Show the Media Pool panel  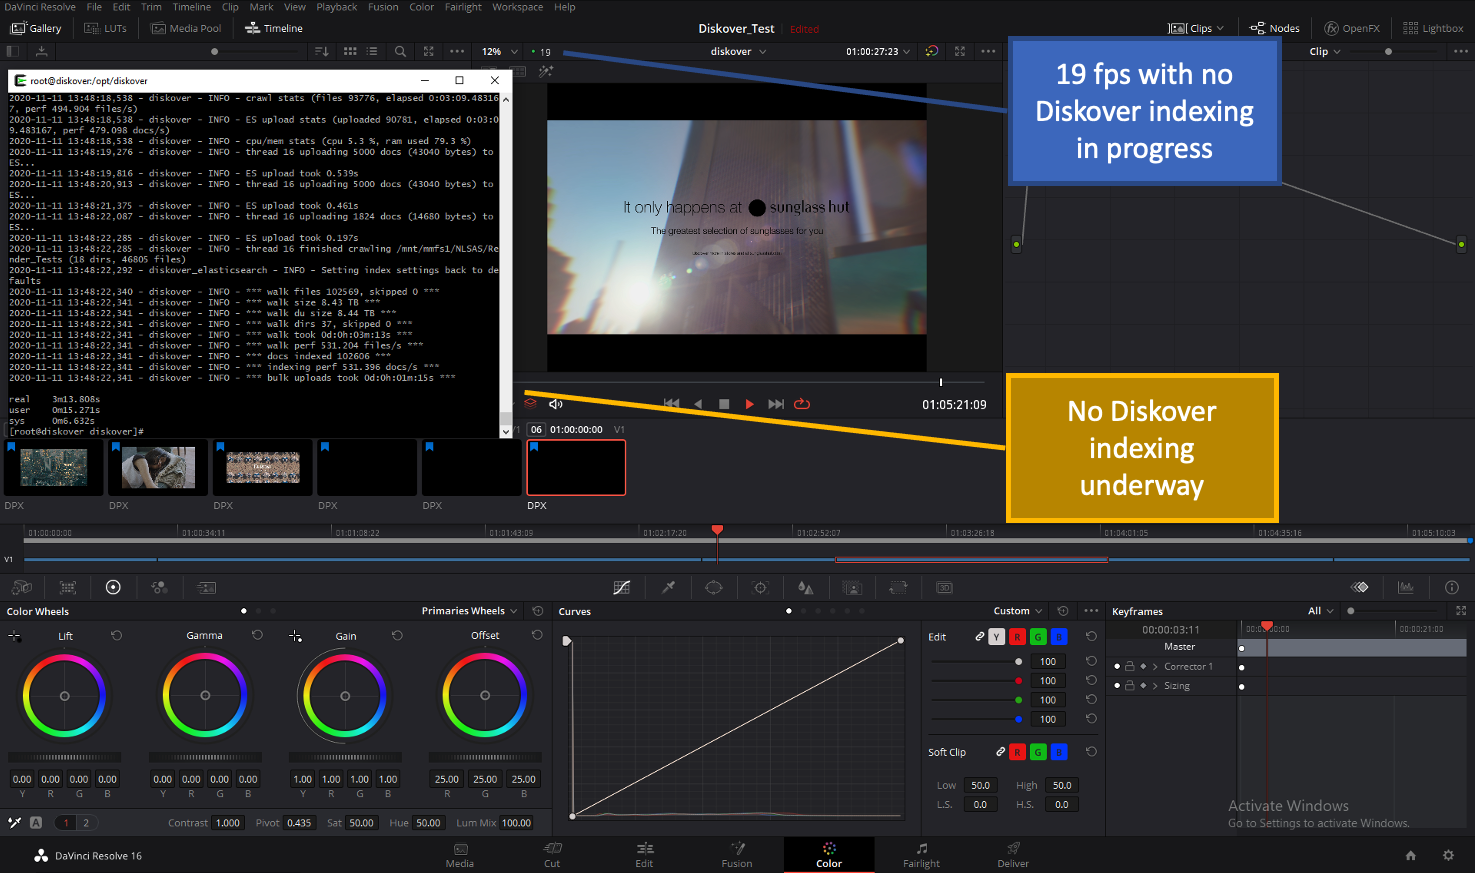(186, 28)
